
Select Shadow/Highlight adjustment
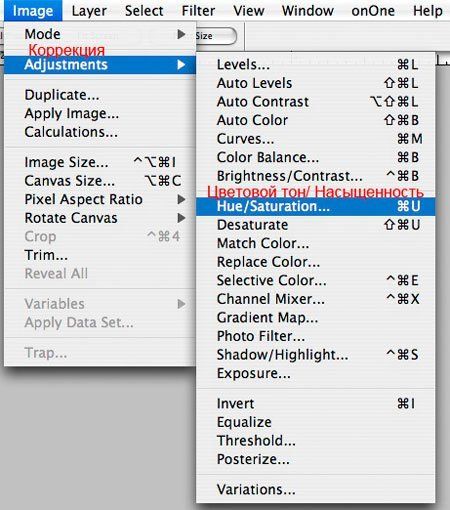(315, 355)
